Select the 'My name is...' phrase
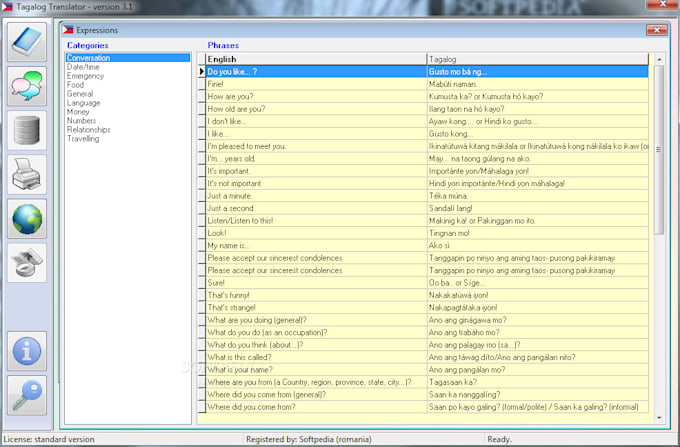This screenshot has height=447, width=680. 316,245
